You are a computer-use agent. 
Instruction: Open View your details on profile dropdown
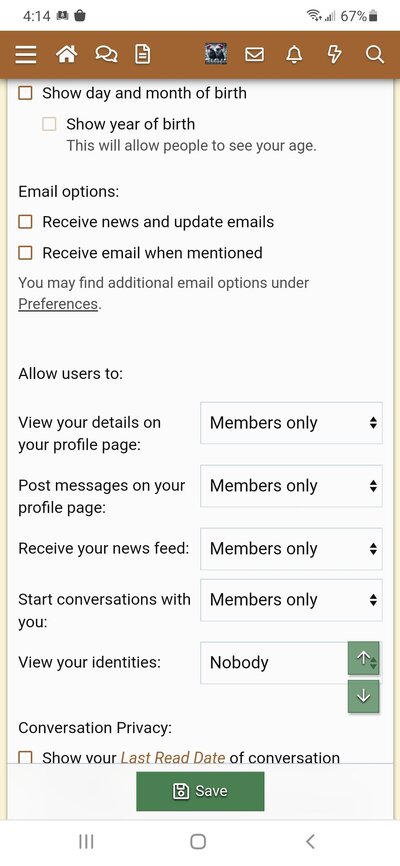pos(291,423)
